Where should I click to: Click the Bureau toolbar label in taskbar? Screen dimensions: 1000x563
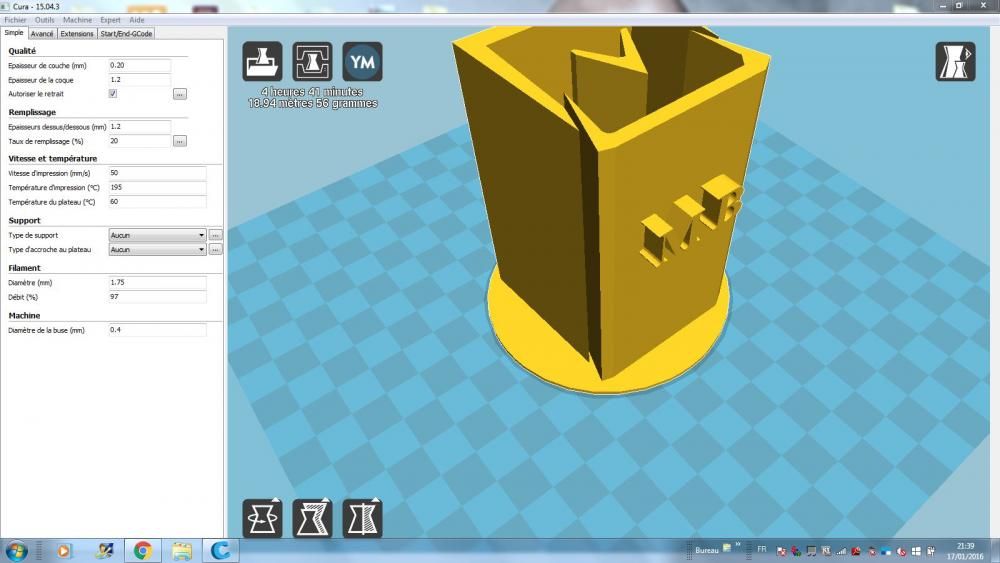[x=707, y=550]
